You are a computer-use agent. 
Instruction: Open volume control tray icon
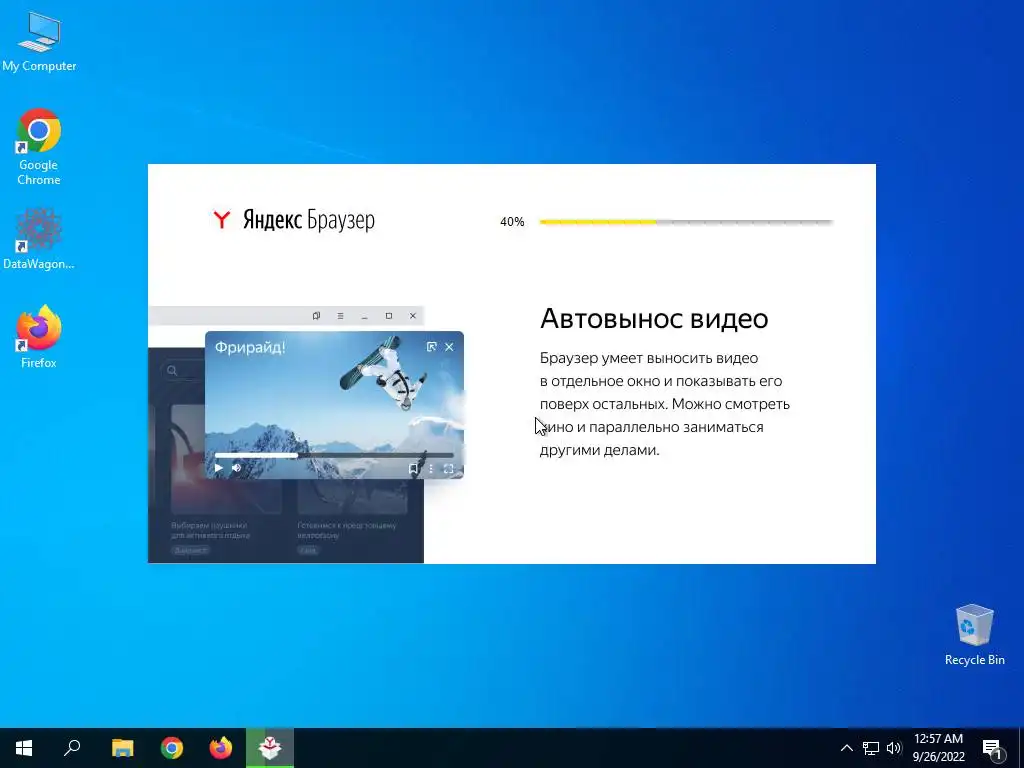pyautogui.click(x=894, y=748)
